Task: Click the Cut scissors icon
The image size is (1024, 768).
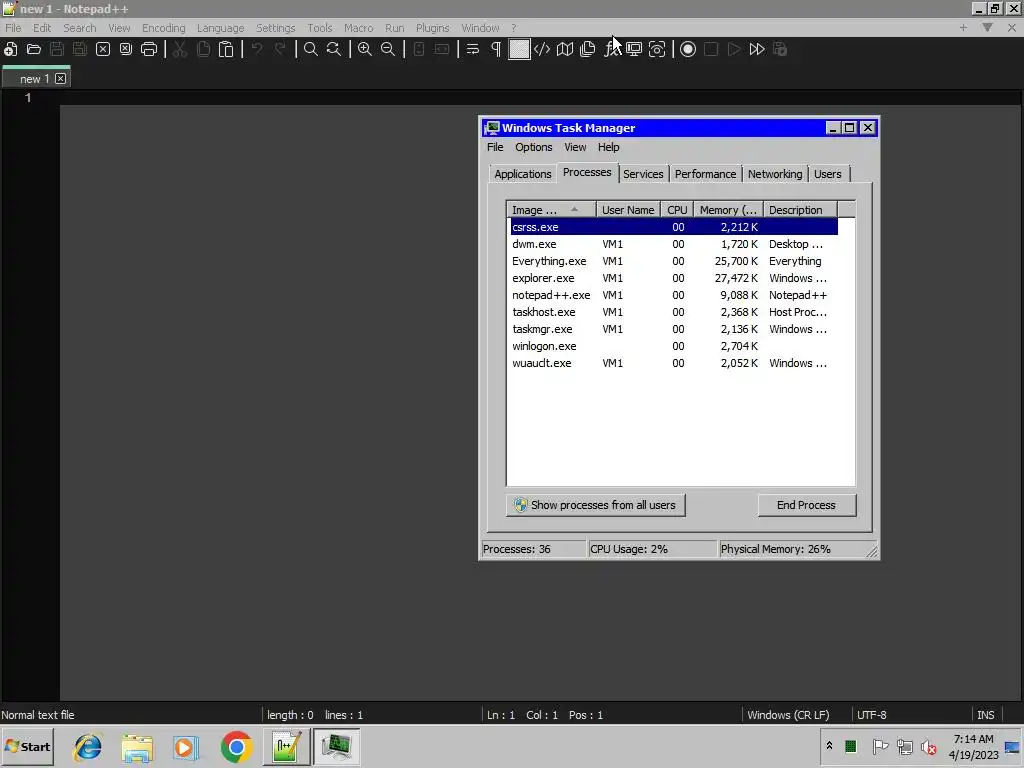Action: pos(180,49)
